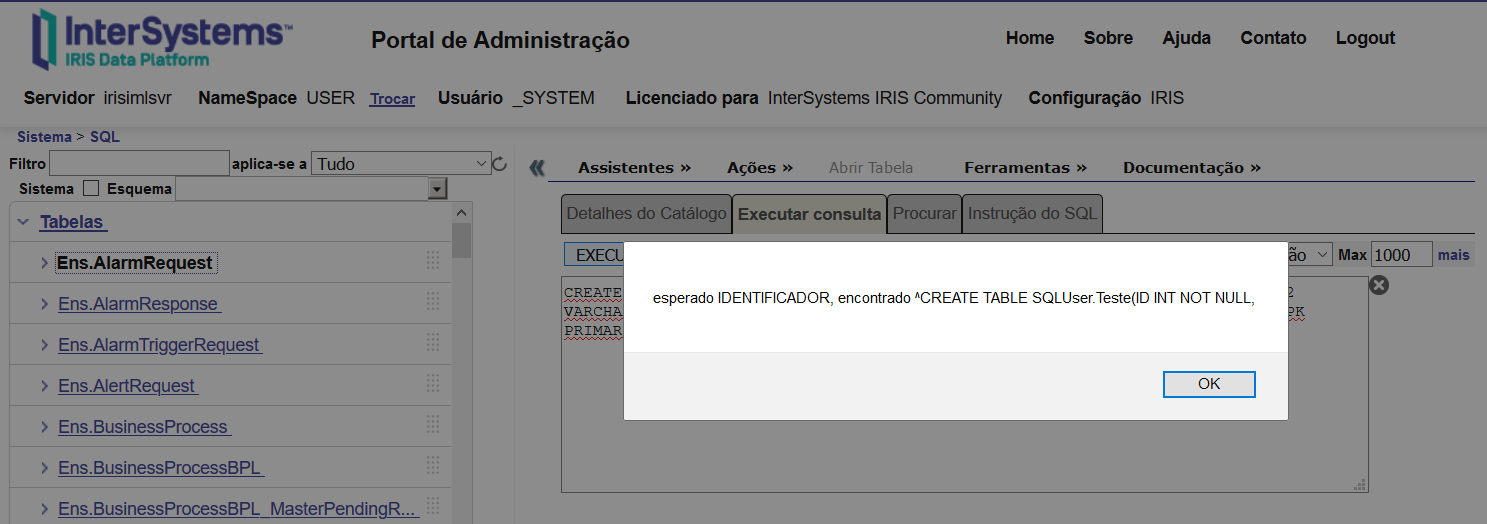Toggle the Sistema checkbox
The image size is (1487, 524).
pos(91,188)
